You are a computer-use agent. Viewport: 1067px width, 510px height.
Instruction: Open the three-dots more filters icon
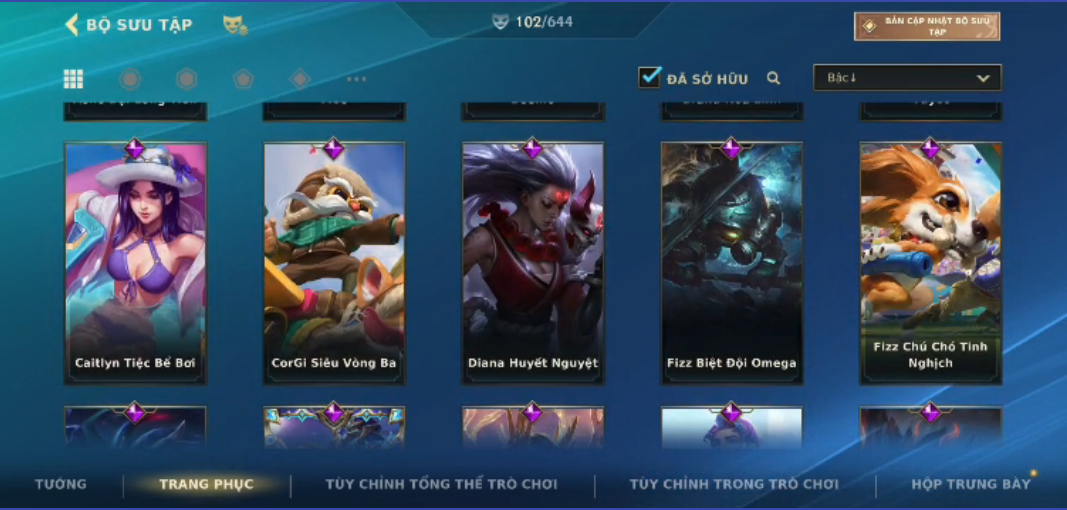357,79
